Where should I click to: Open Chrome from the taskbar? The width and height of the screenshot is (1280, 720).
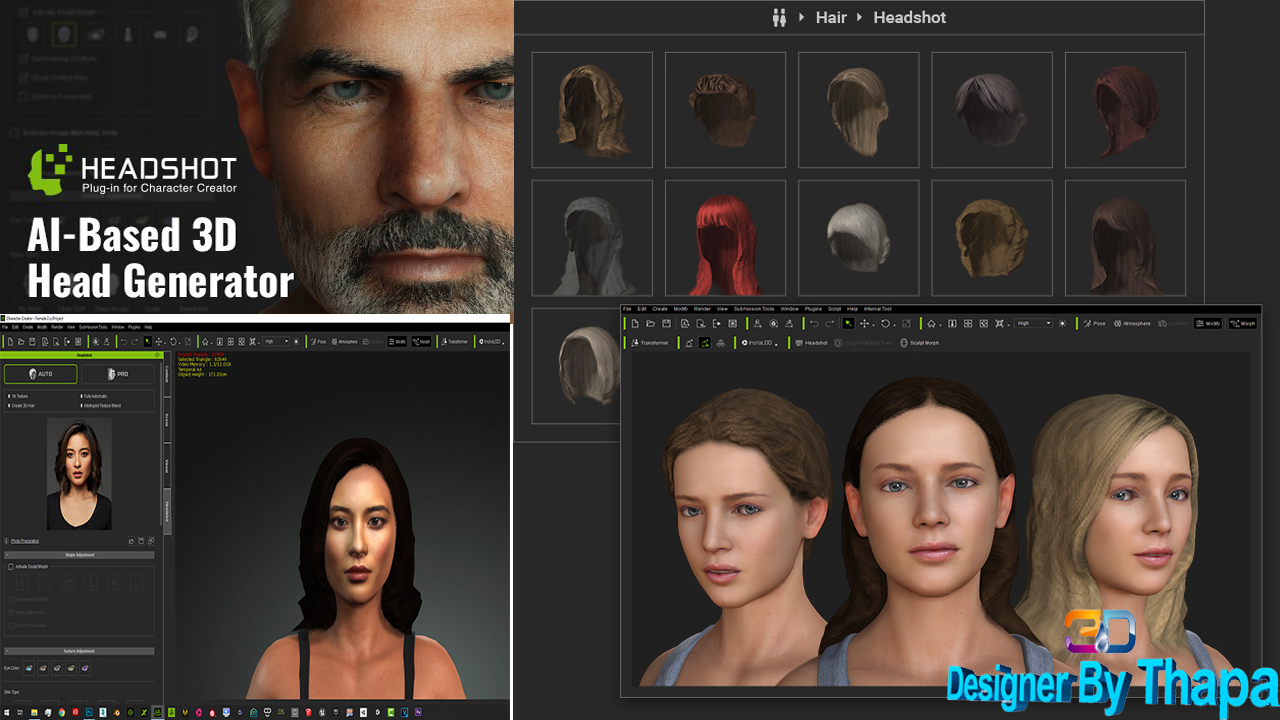click(x=62, y=712)
